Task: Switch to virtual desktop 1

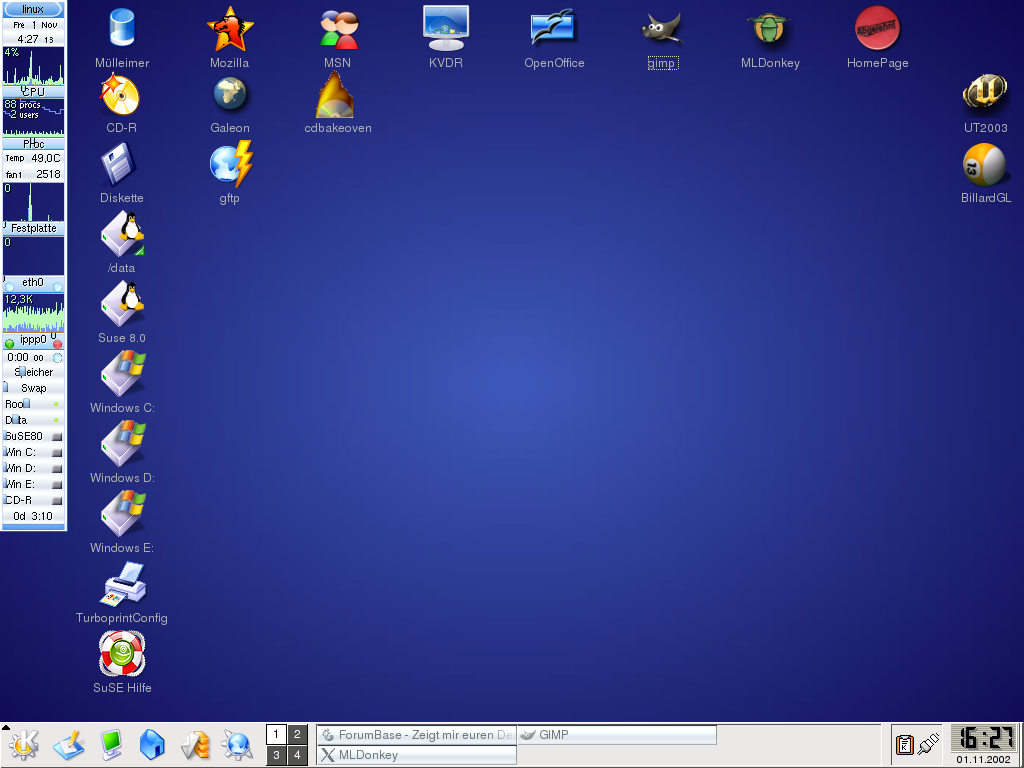Action: (276, 735)
